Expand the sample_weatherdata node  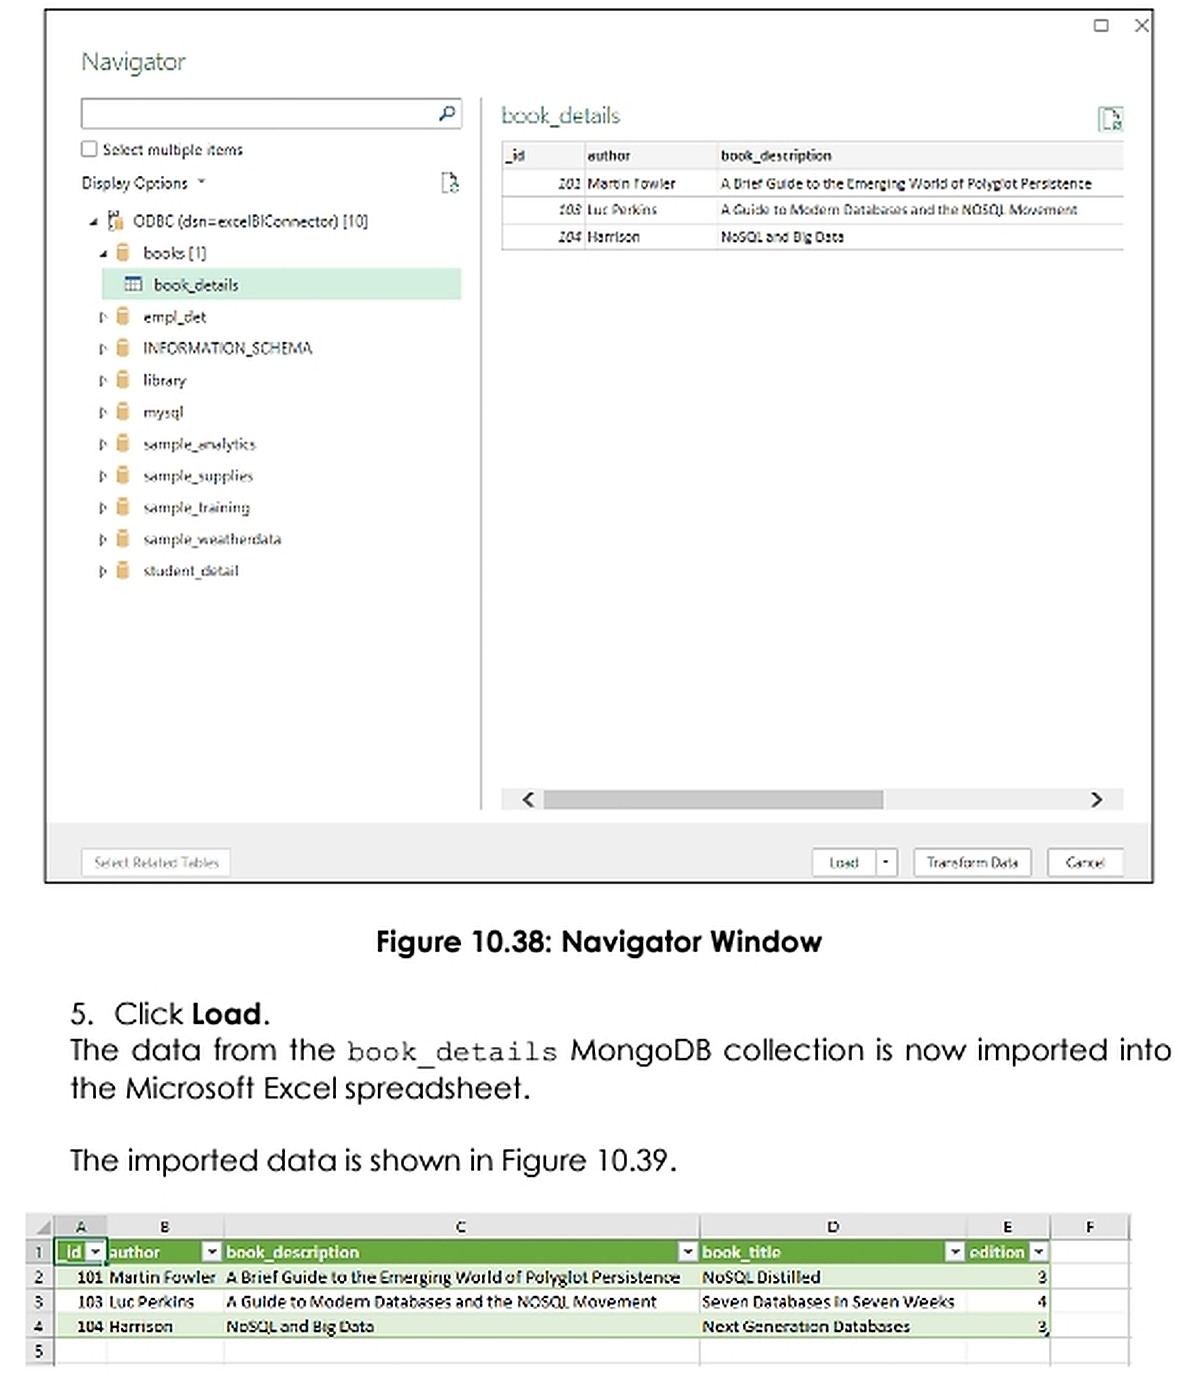pos(102,540)
